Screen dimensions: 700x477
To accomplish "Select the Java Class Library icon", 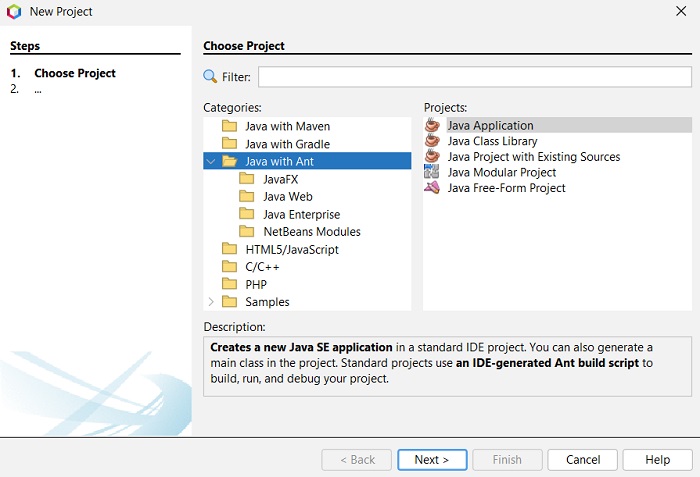I will (432, 141).
